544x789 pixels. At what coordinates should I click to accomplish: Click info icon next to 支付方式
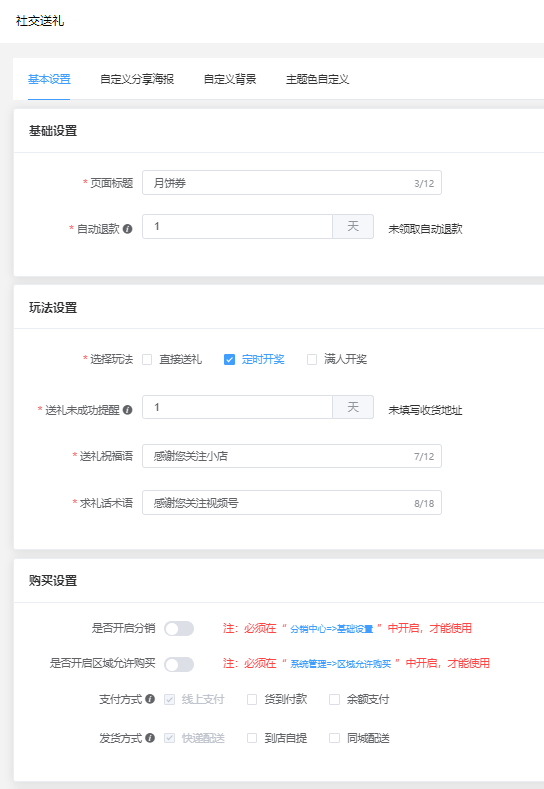(150, 699)
